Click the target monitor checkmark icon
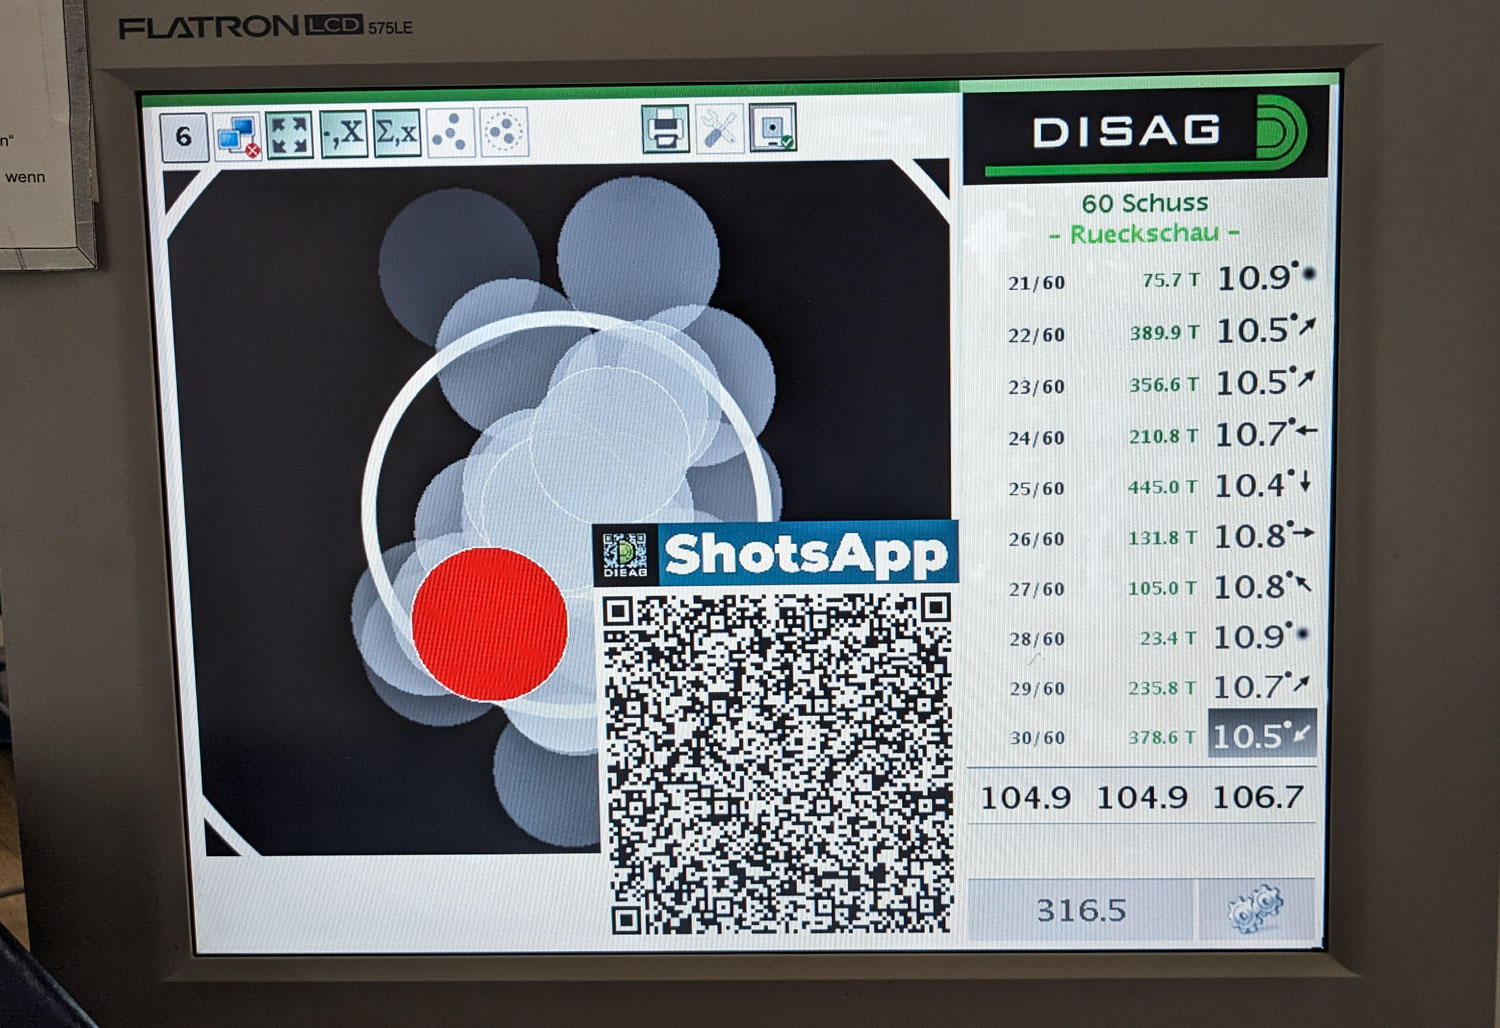 click(772, 129)
